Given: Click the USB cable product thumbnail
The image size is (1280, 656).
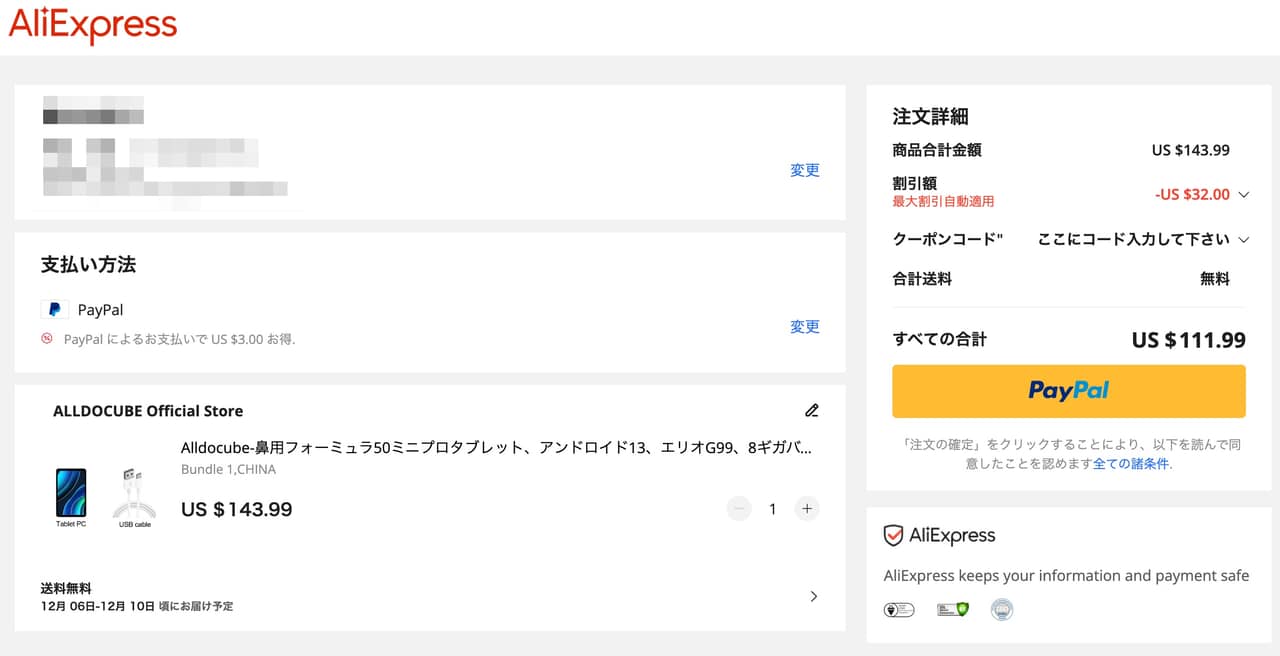Looking at the screenshot, I should coord(134,494).
